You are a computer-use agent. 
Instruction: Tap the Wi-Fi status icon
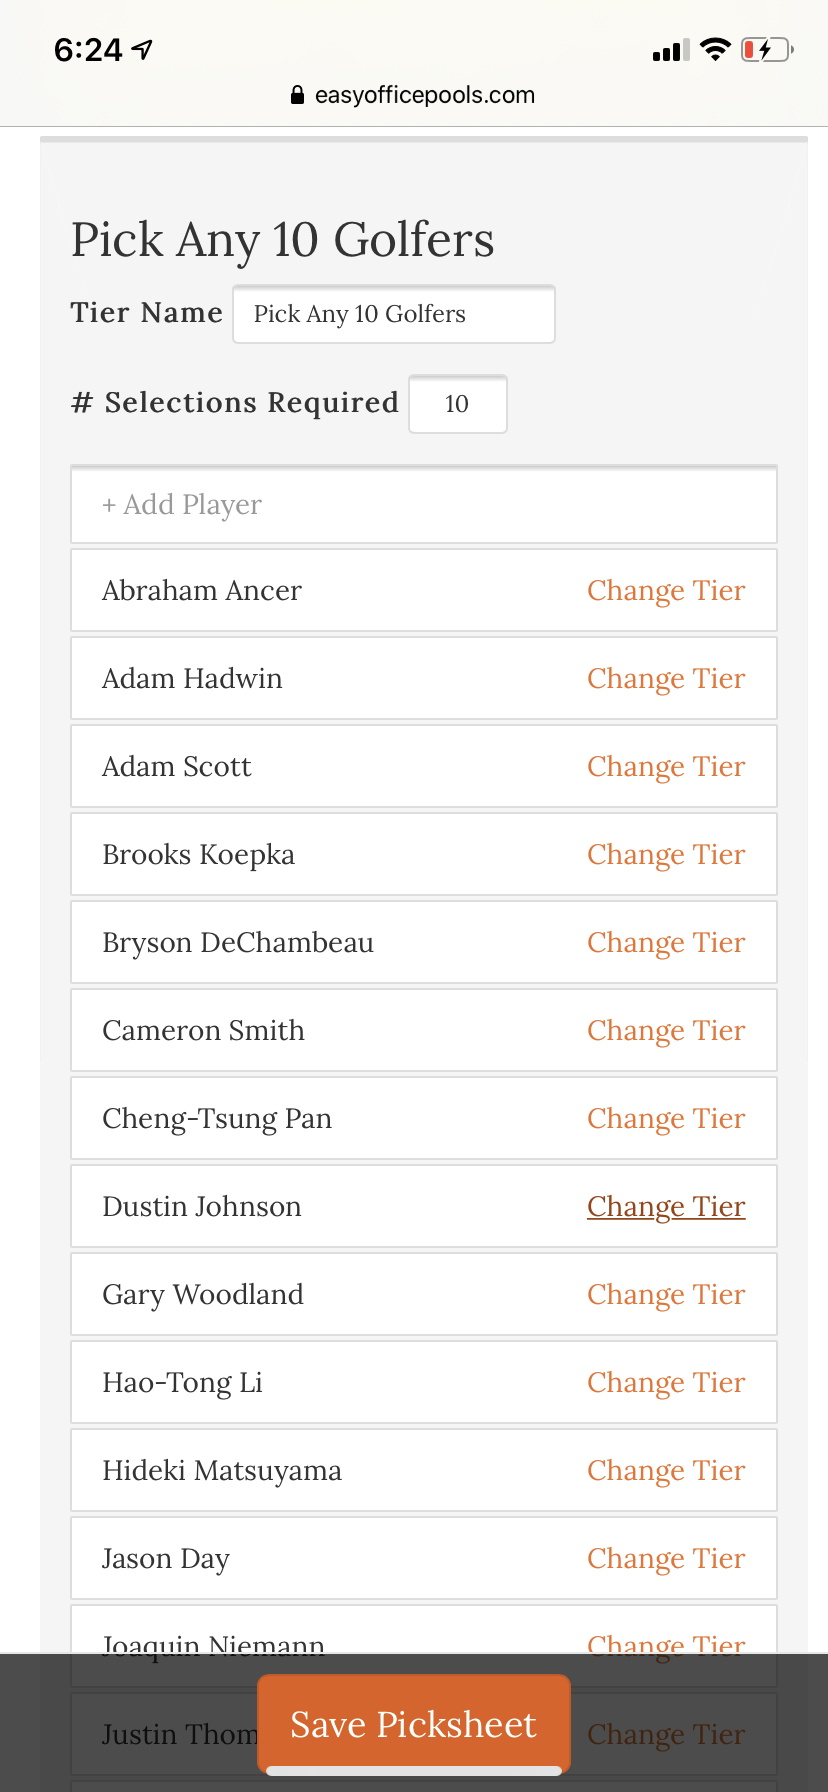click(x=715, y=49)
